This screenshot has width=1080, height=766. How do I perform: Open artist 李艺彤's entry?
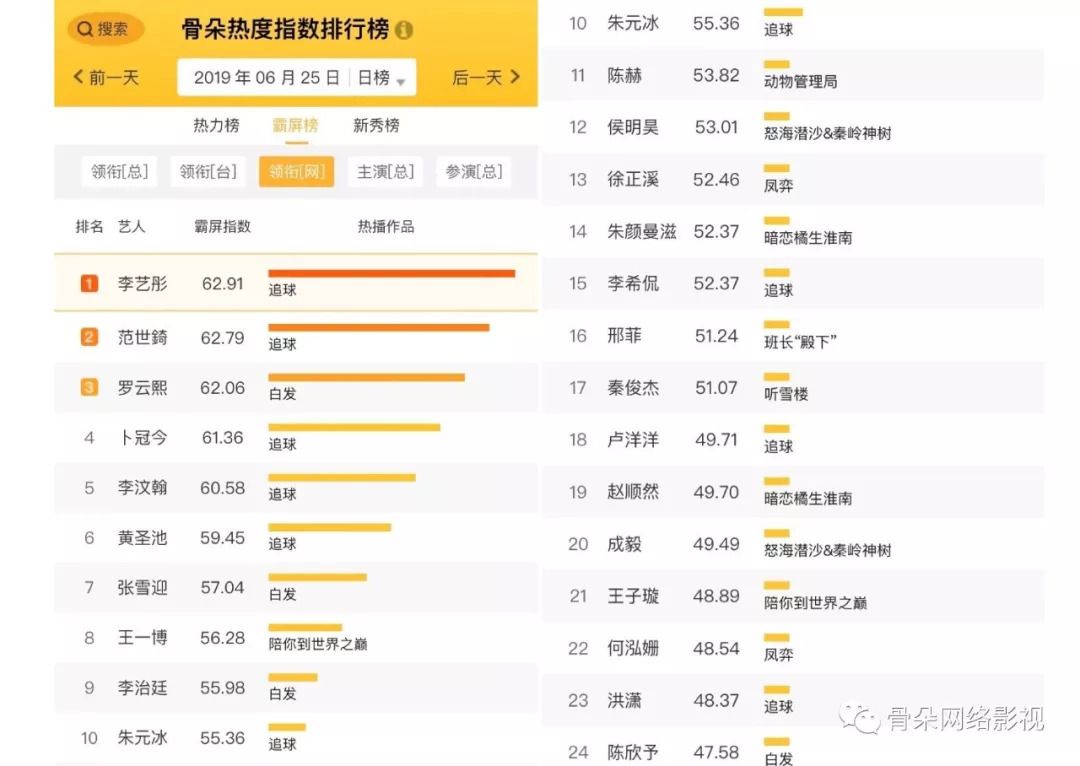pos(142,284)
